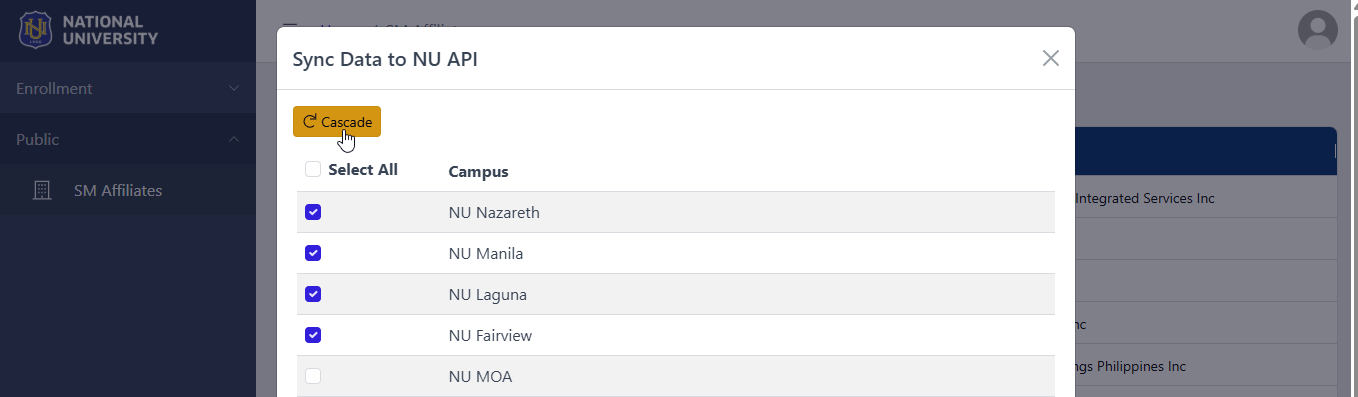This screenshot has width=1358, height=397.
Task: Open the Enrollment menu section
Action: [x=128, y=88]
